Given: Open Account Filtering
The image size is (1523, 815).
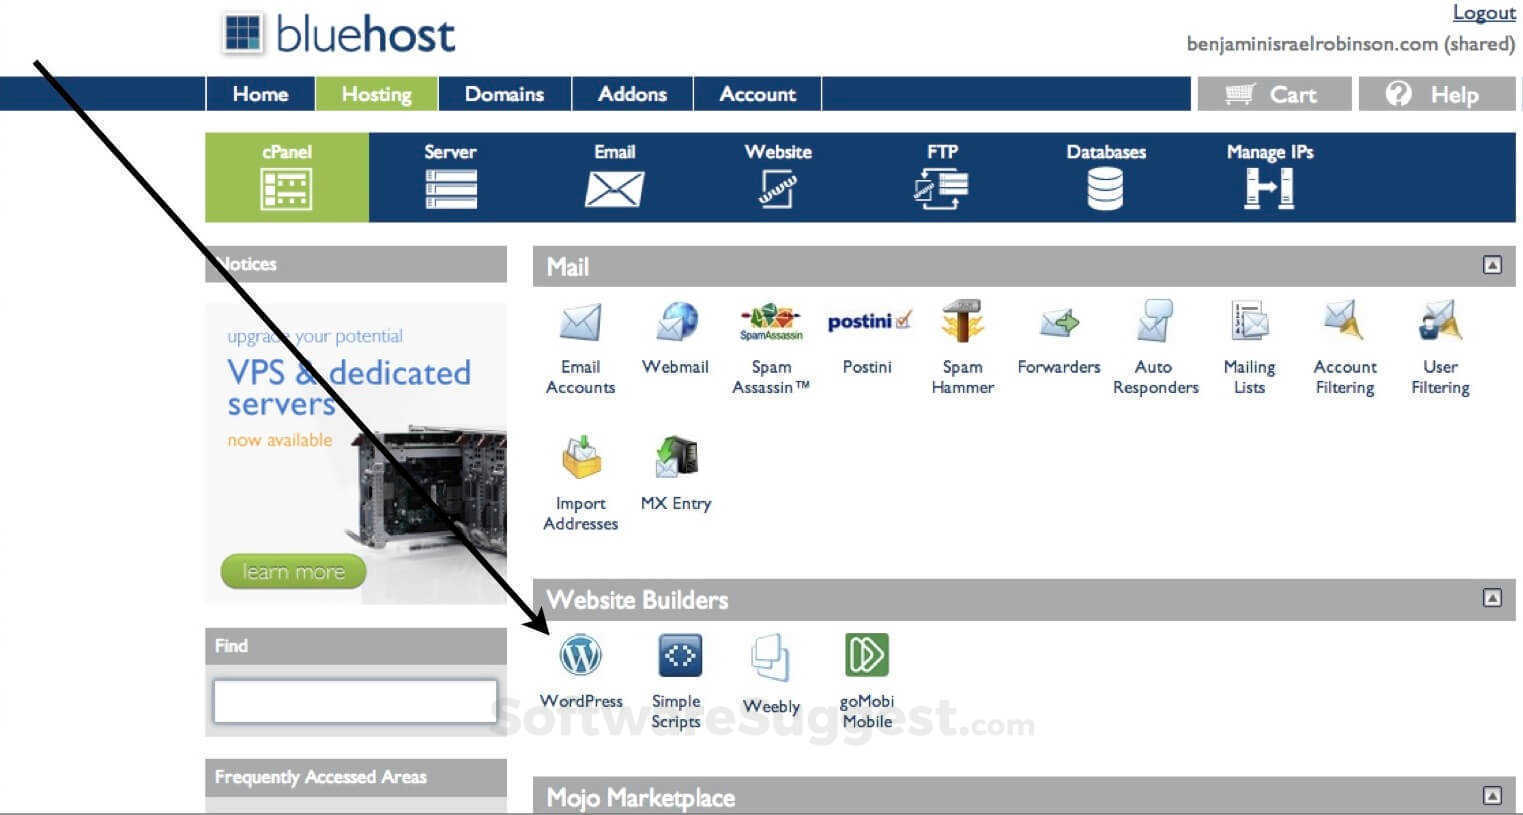Looking at the screenshot, I should coord(1345,348).
